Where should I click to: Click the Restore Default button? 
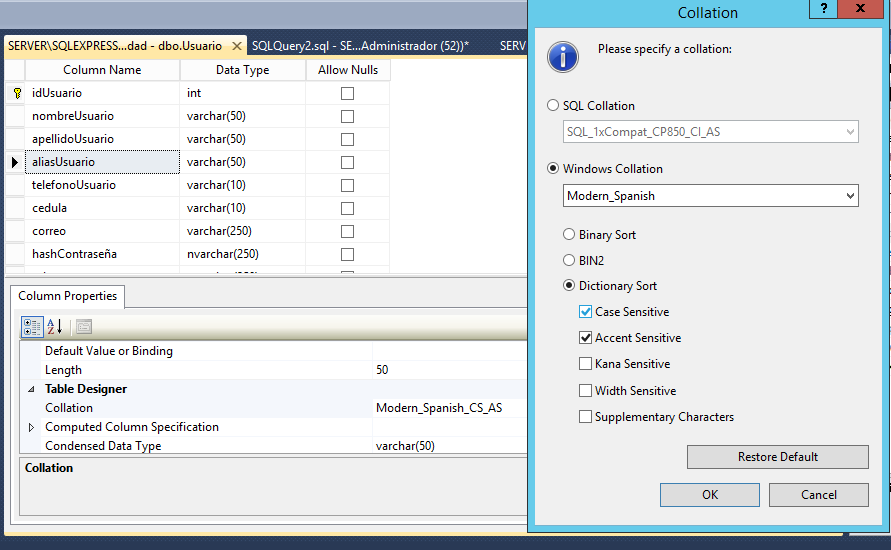(x=777, y=457)
